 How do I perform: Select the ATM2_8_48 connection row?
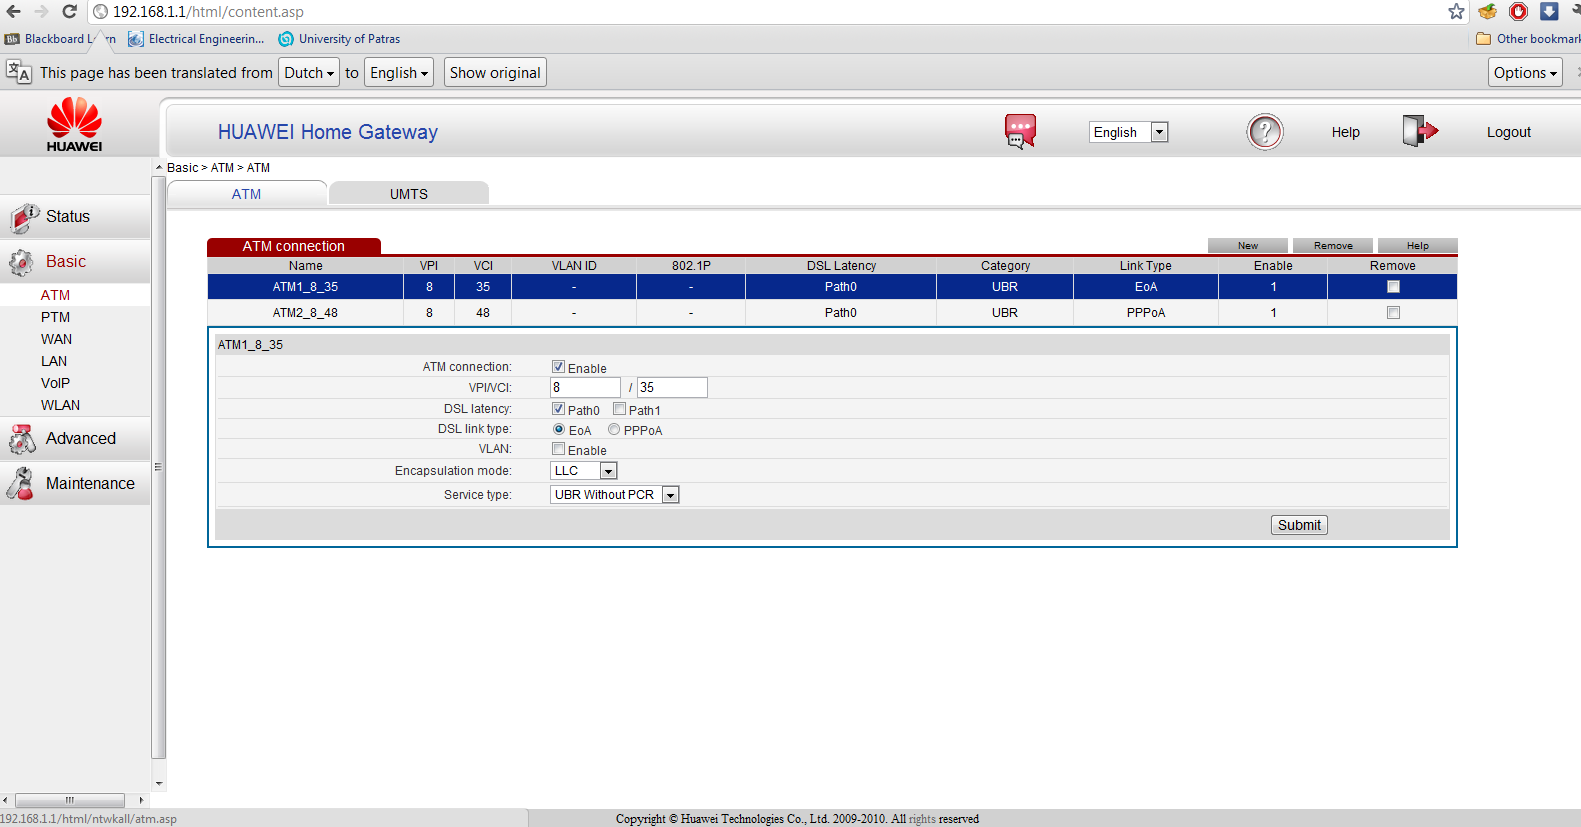pos(832,313)
